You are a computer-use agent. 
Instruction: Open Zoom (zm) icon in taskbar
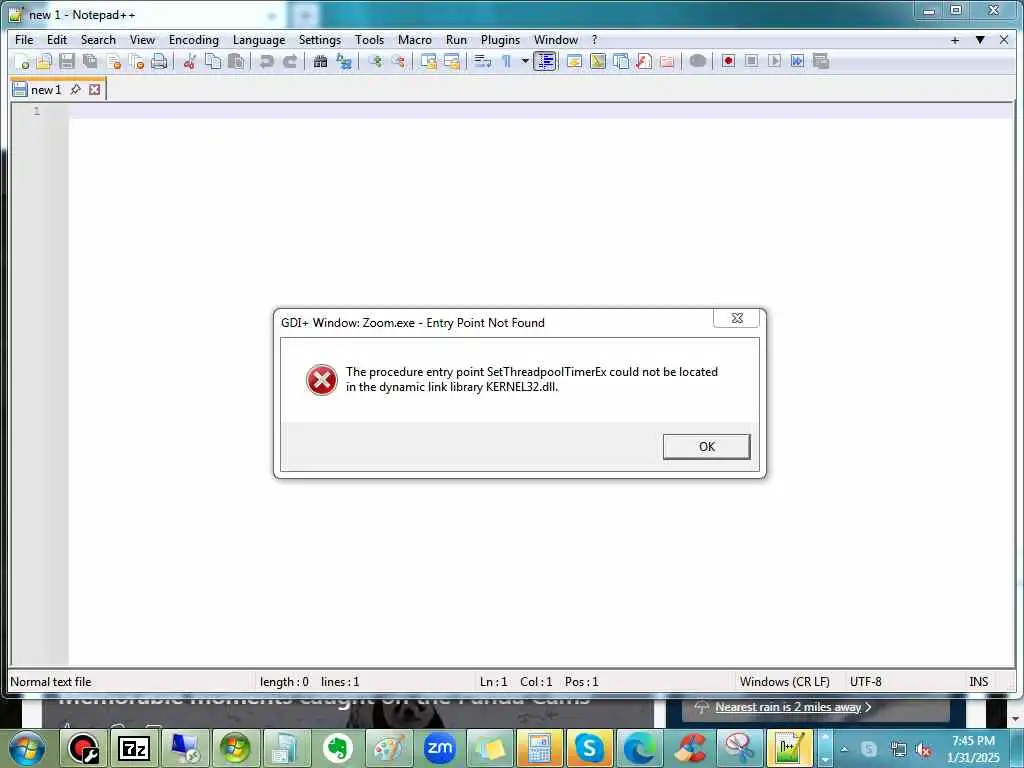click(440, 748)
